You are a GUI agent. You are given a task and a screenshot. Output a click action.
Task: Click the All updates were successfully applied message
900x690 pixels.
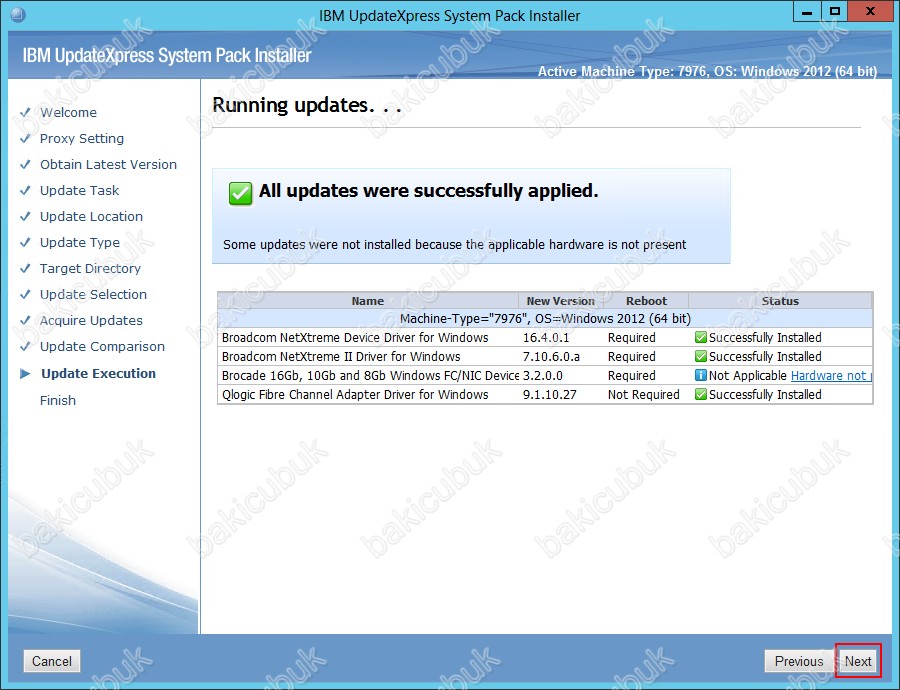[428, 191]
